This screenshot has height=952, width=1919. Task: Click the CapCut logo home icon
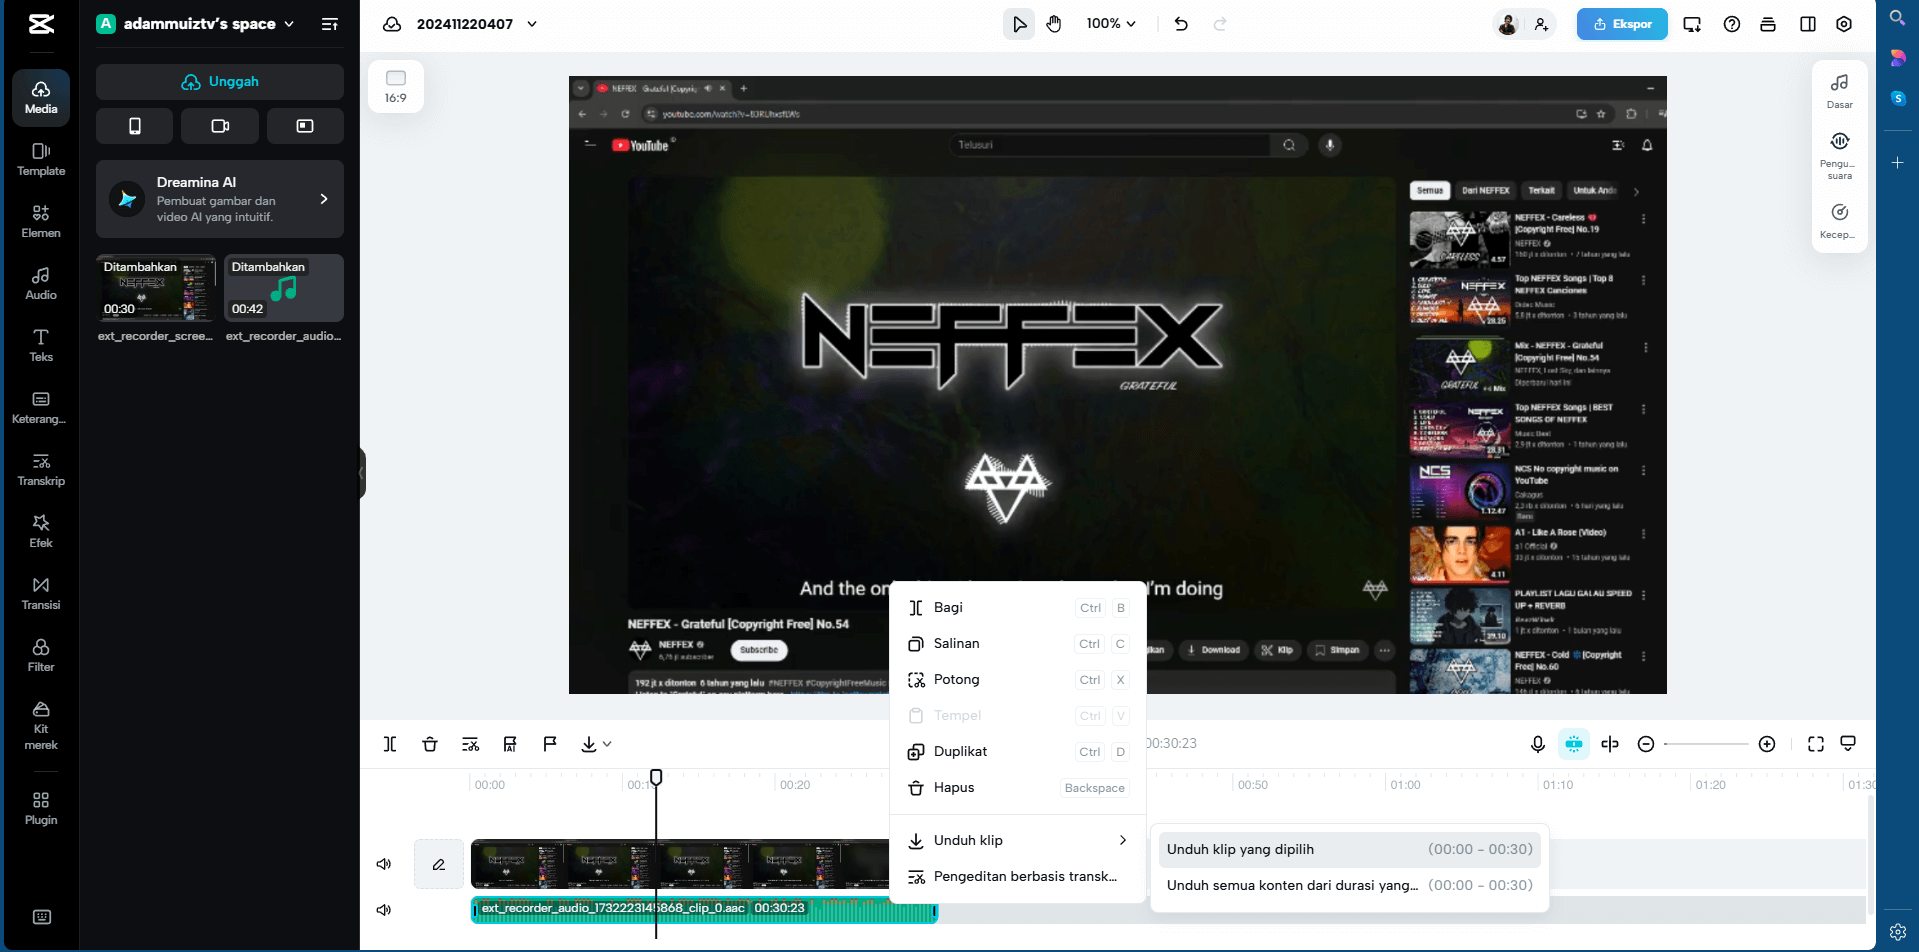(41, 24)
